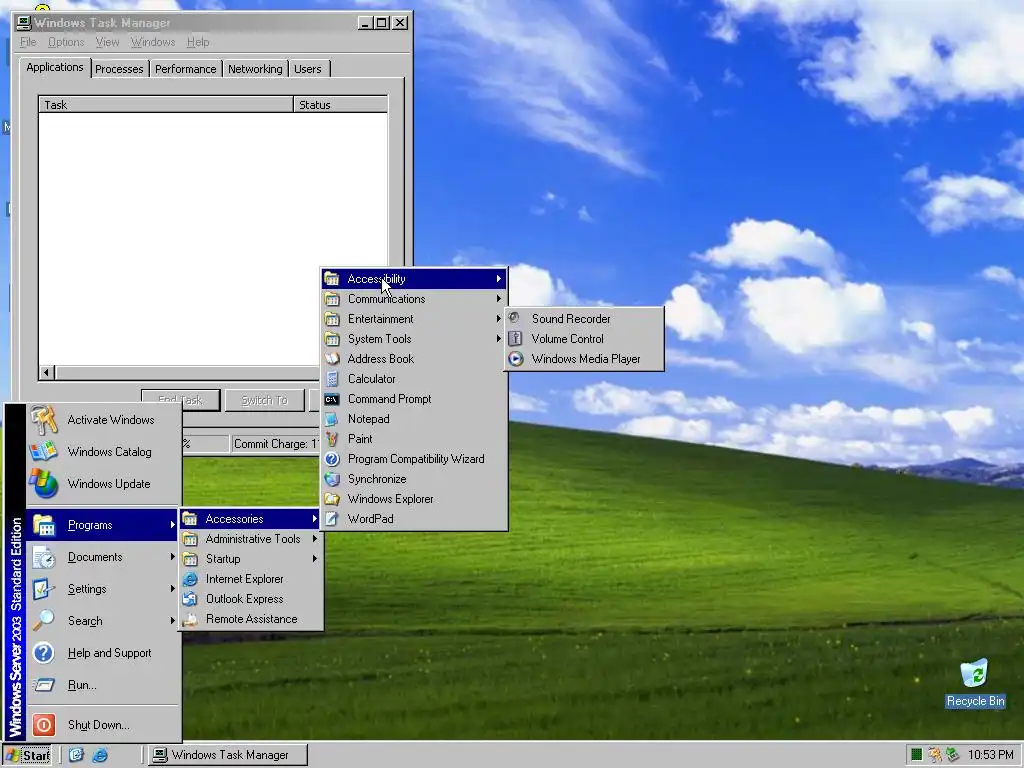Open the Windows menu in Task Manager
The height and width of the screenshot is (768, 1024).
tap(153, 42)
